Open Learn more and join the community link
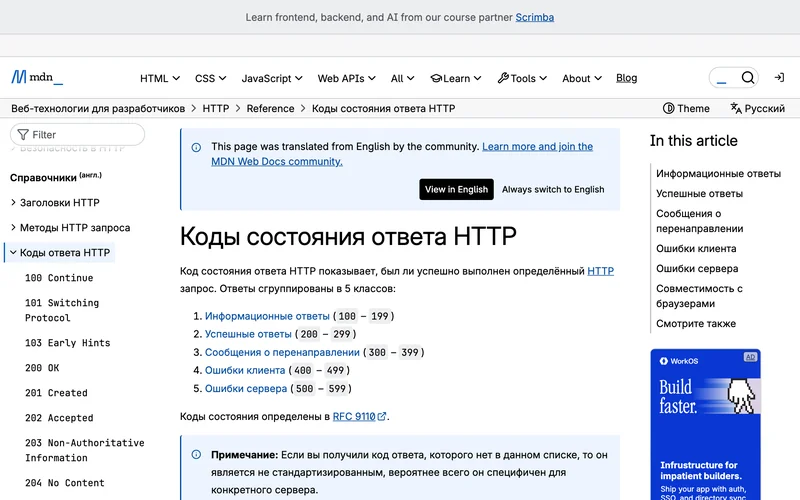This screenshot has height=500, width=800. 402,154
